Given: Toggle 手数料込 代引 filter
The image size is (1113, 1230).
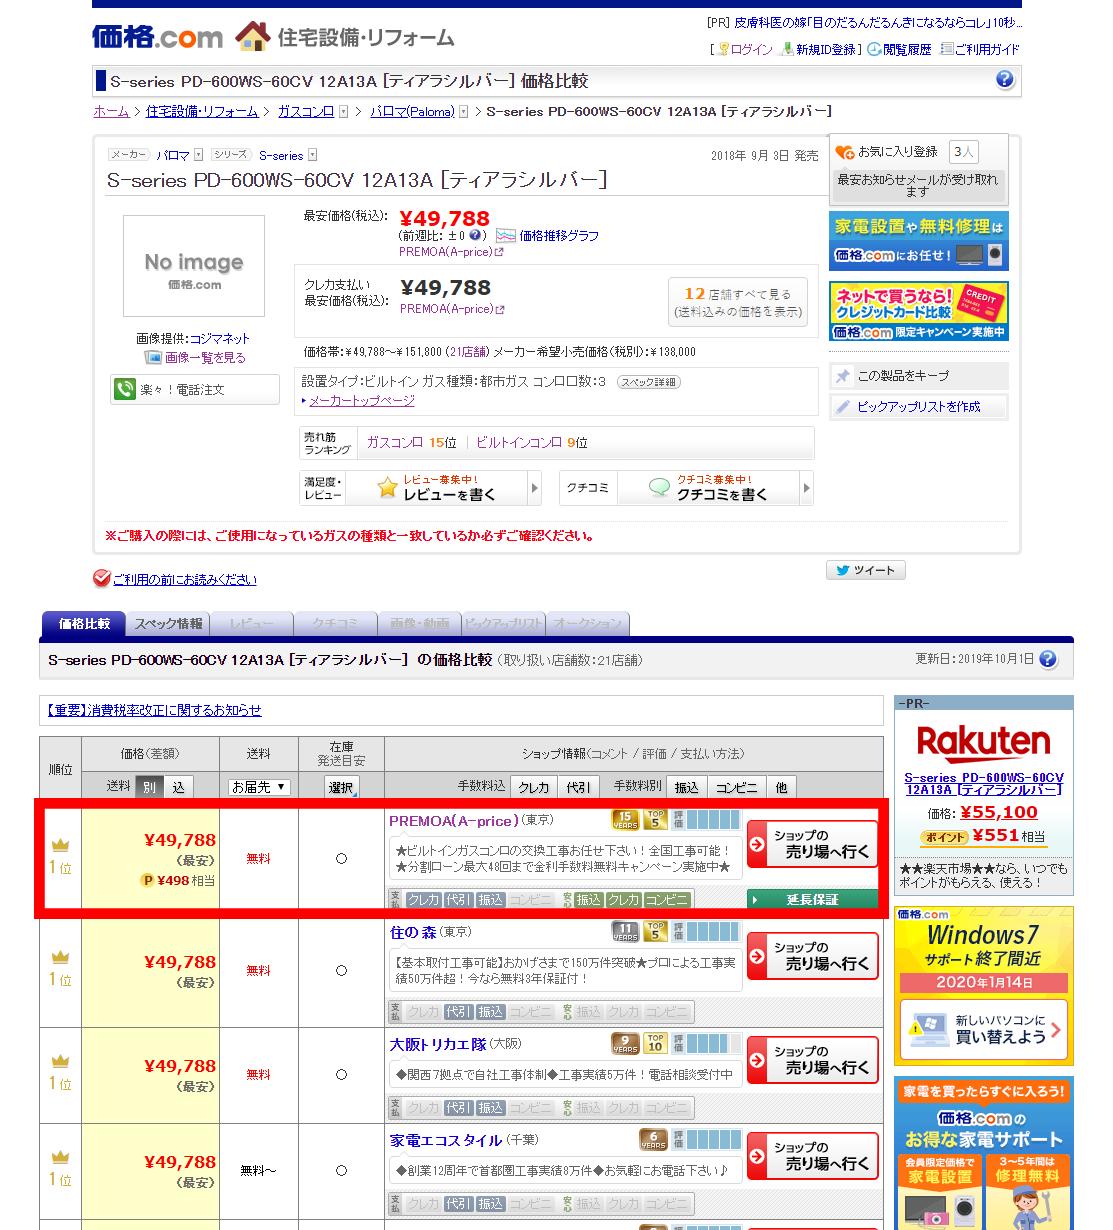Looking at the screenshot, I should tap(577, 787).
